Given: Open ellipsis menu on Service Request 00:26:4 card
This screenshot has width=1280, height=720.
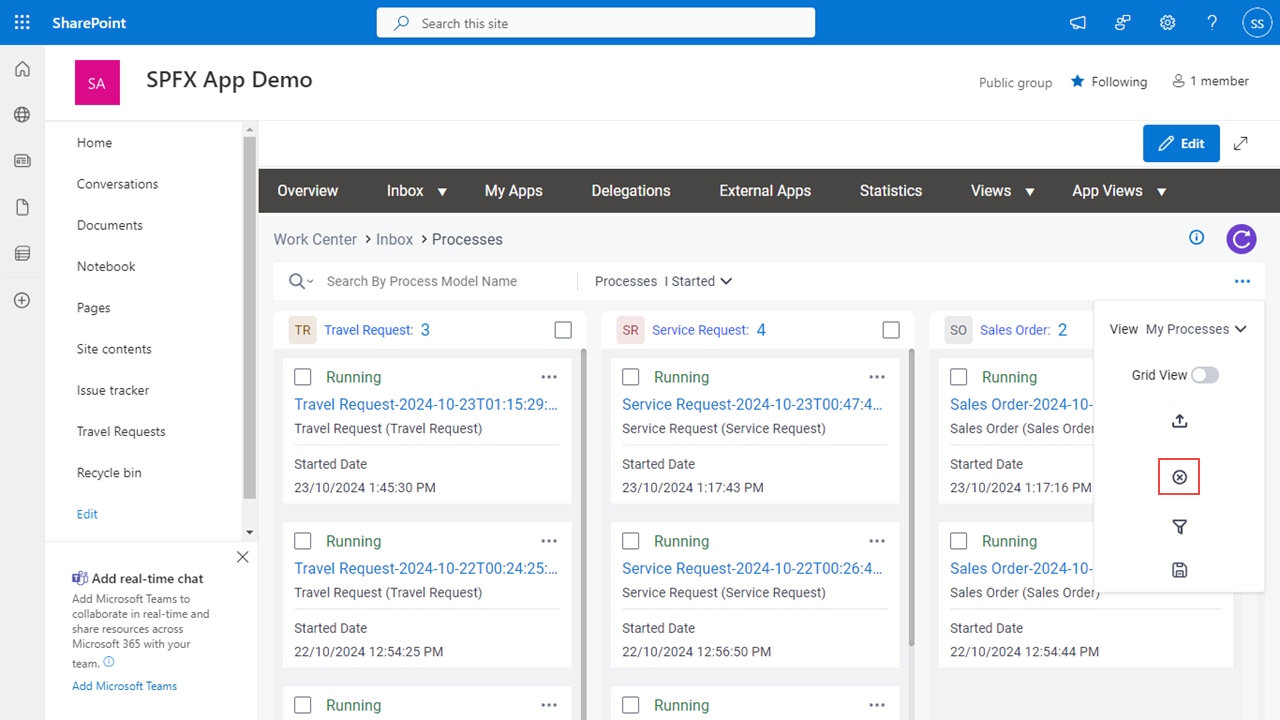Looking at the screenshot, I should 877,541.
